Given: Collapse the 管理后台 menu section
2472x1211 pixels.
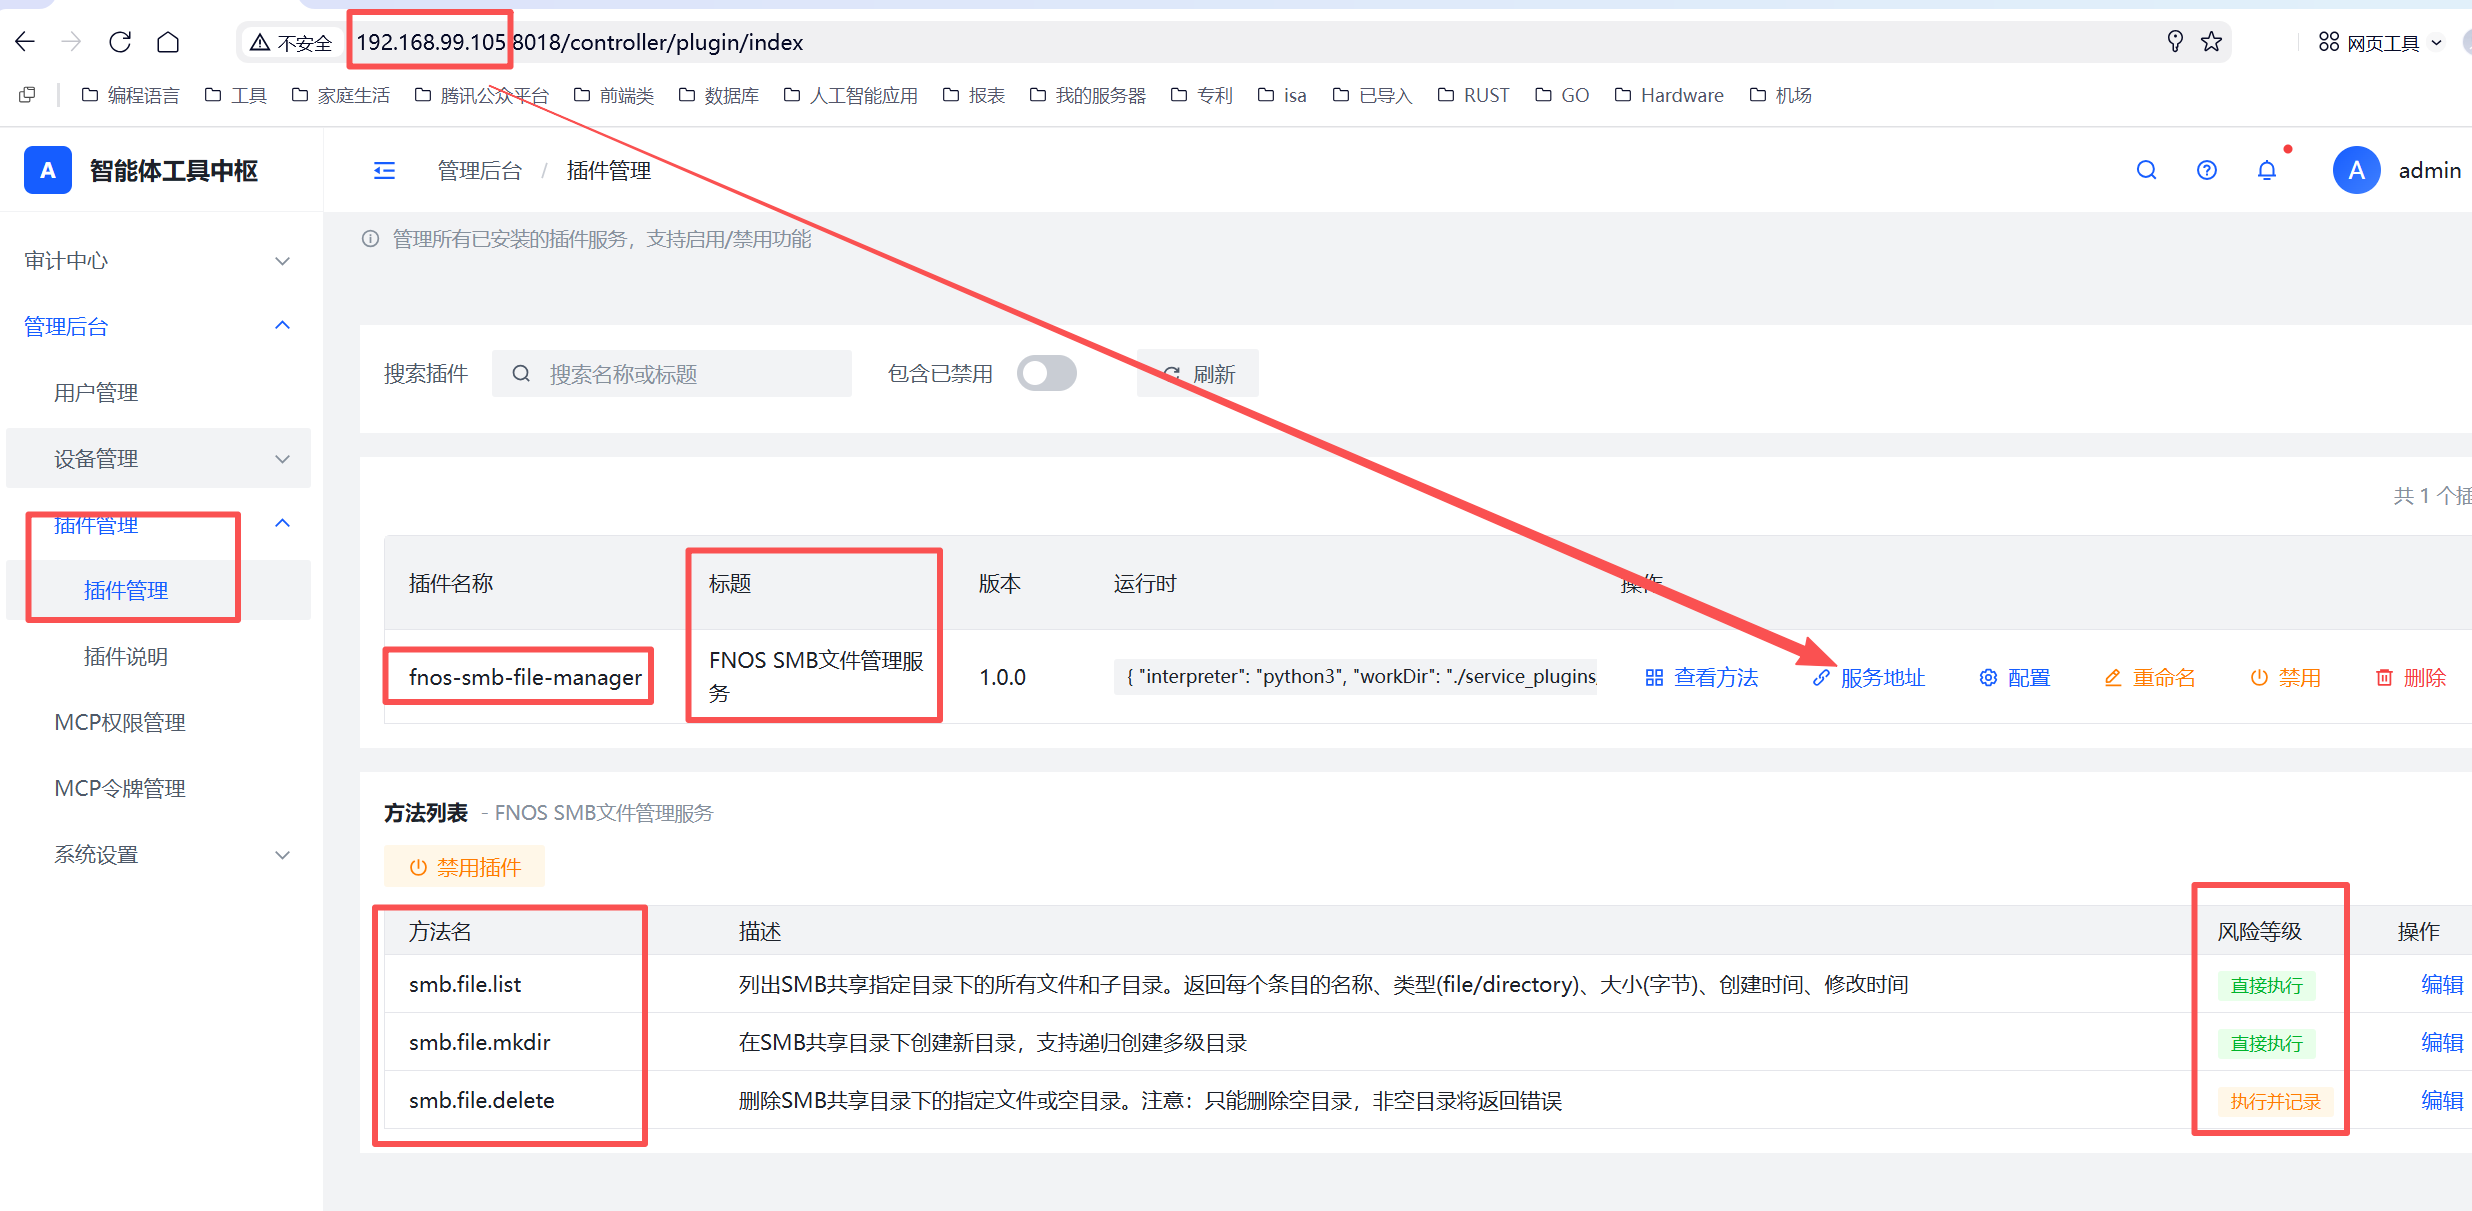Looking at the screenshot, I should (x=158, y=326).
